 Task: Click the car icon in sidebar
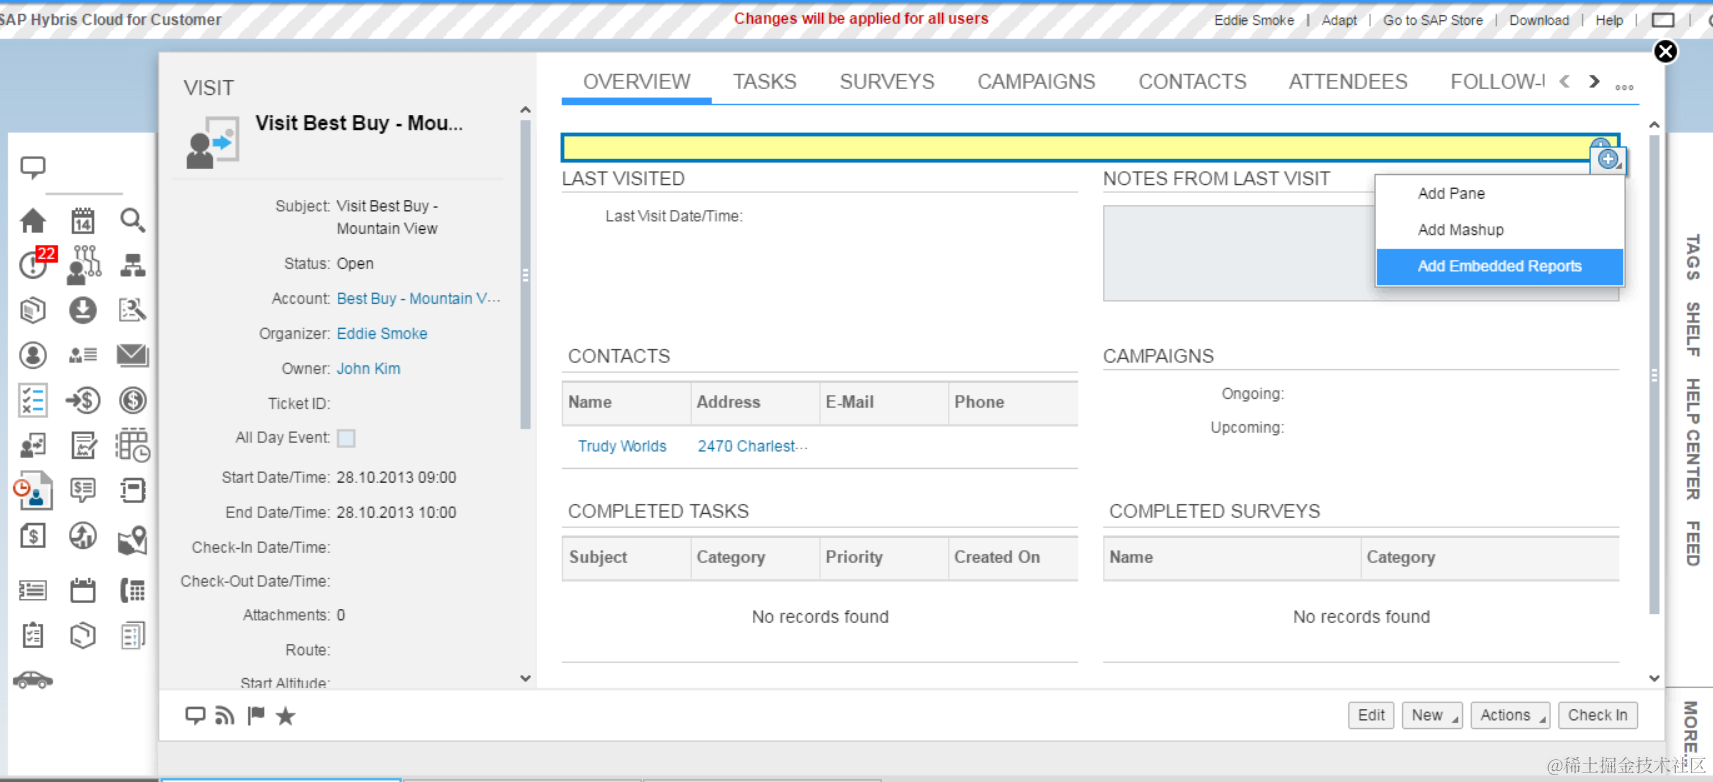point(33,680)
